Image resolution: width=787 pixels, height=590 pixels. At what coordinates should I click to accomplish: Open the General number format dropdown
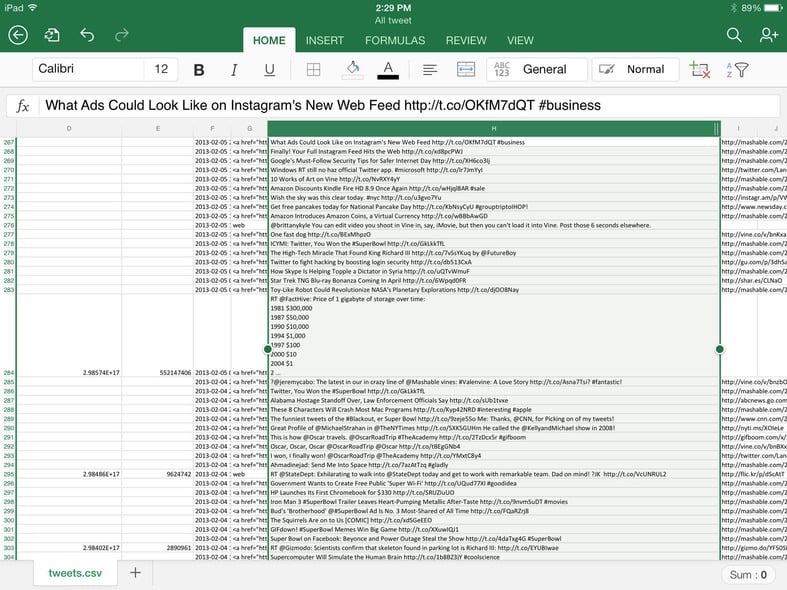pyautogui.click(x=537, y=69)
